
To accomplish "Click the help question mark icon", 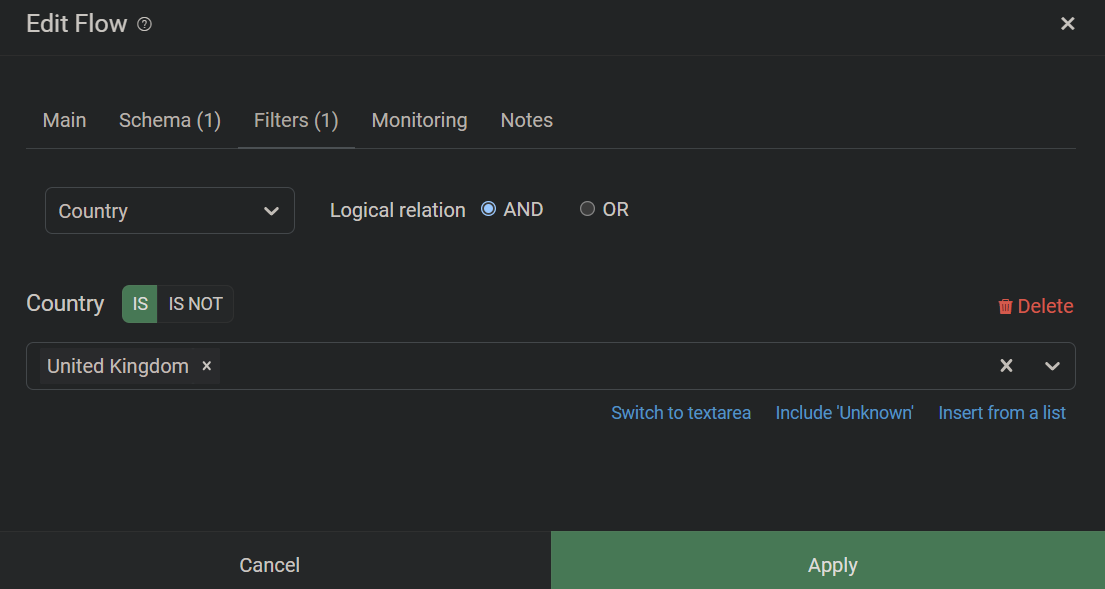I will [x=144, y=24].
